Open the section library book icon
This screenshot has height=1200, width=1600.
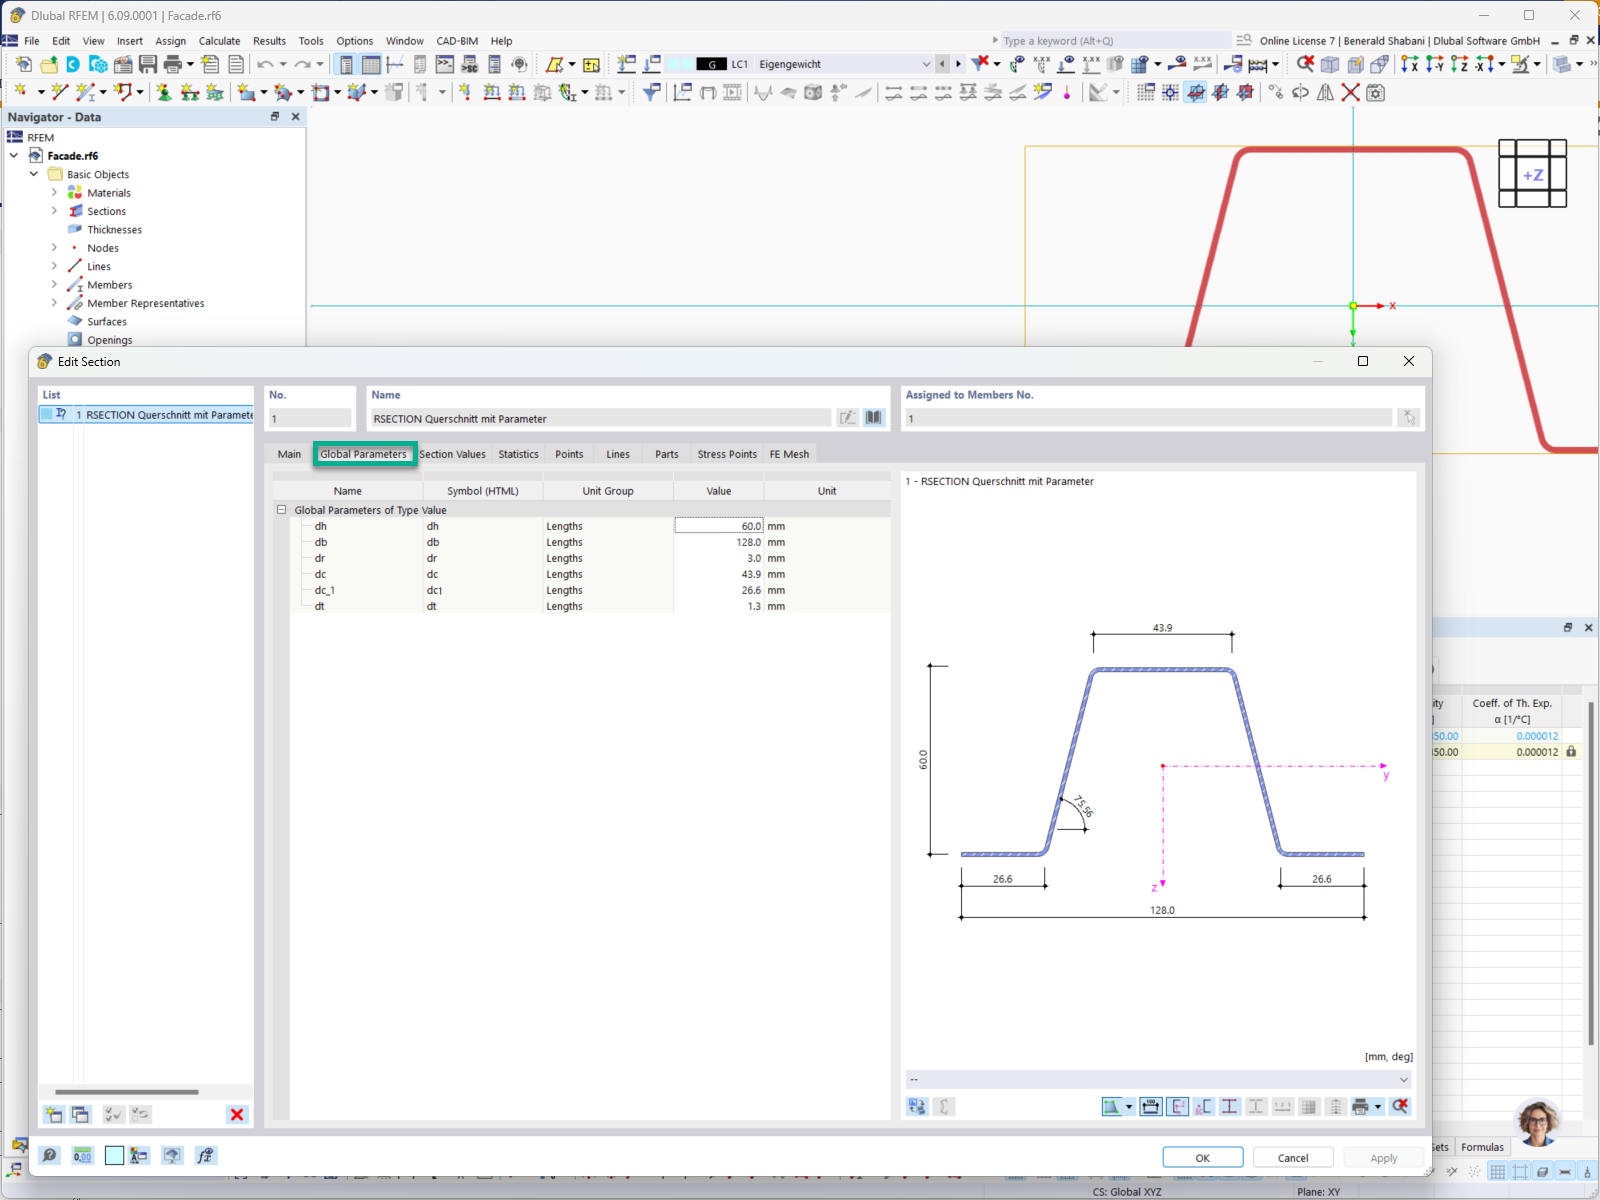873,417
